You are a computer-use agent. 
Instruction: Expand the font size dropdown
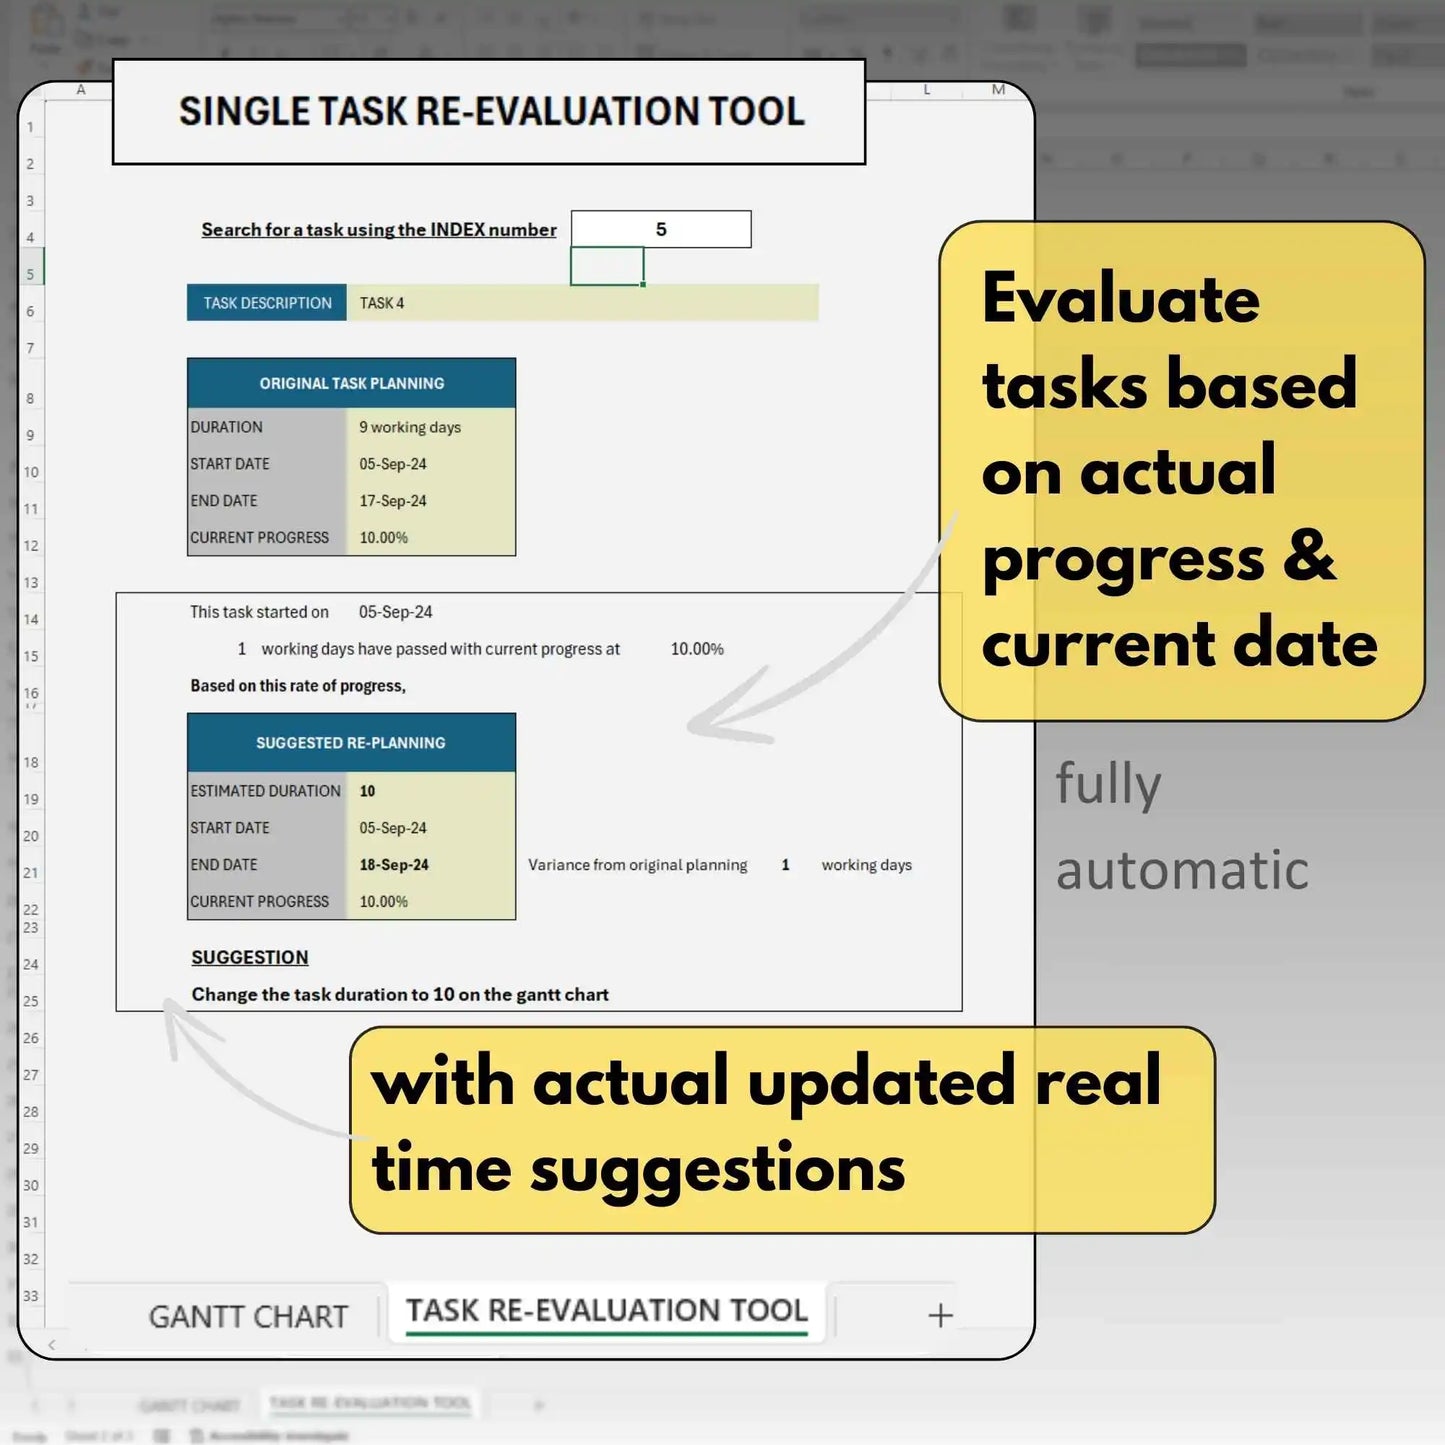[367, 19]
